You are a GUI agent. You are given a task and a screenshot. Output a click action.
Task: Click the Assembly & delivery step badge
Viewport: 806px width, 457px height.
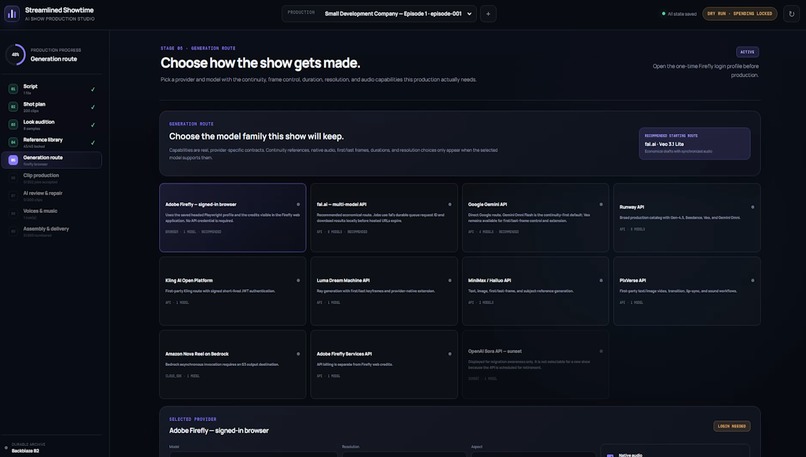coord(13,231)
